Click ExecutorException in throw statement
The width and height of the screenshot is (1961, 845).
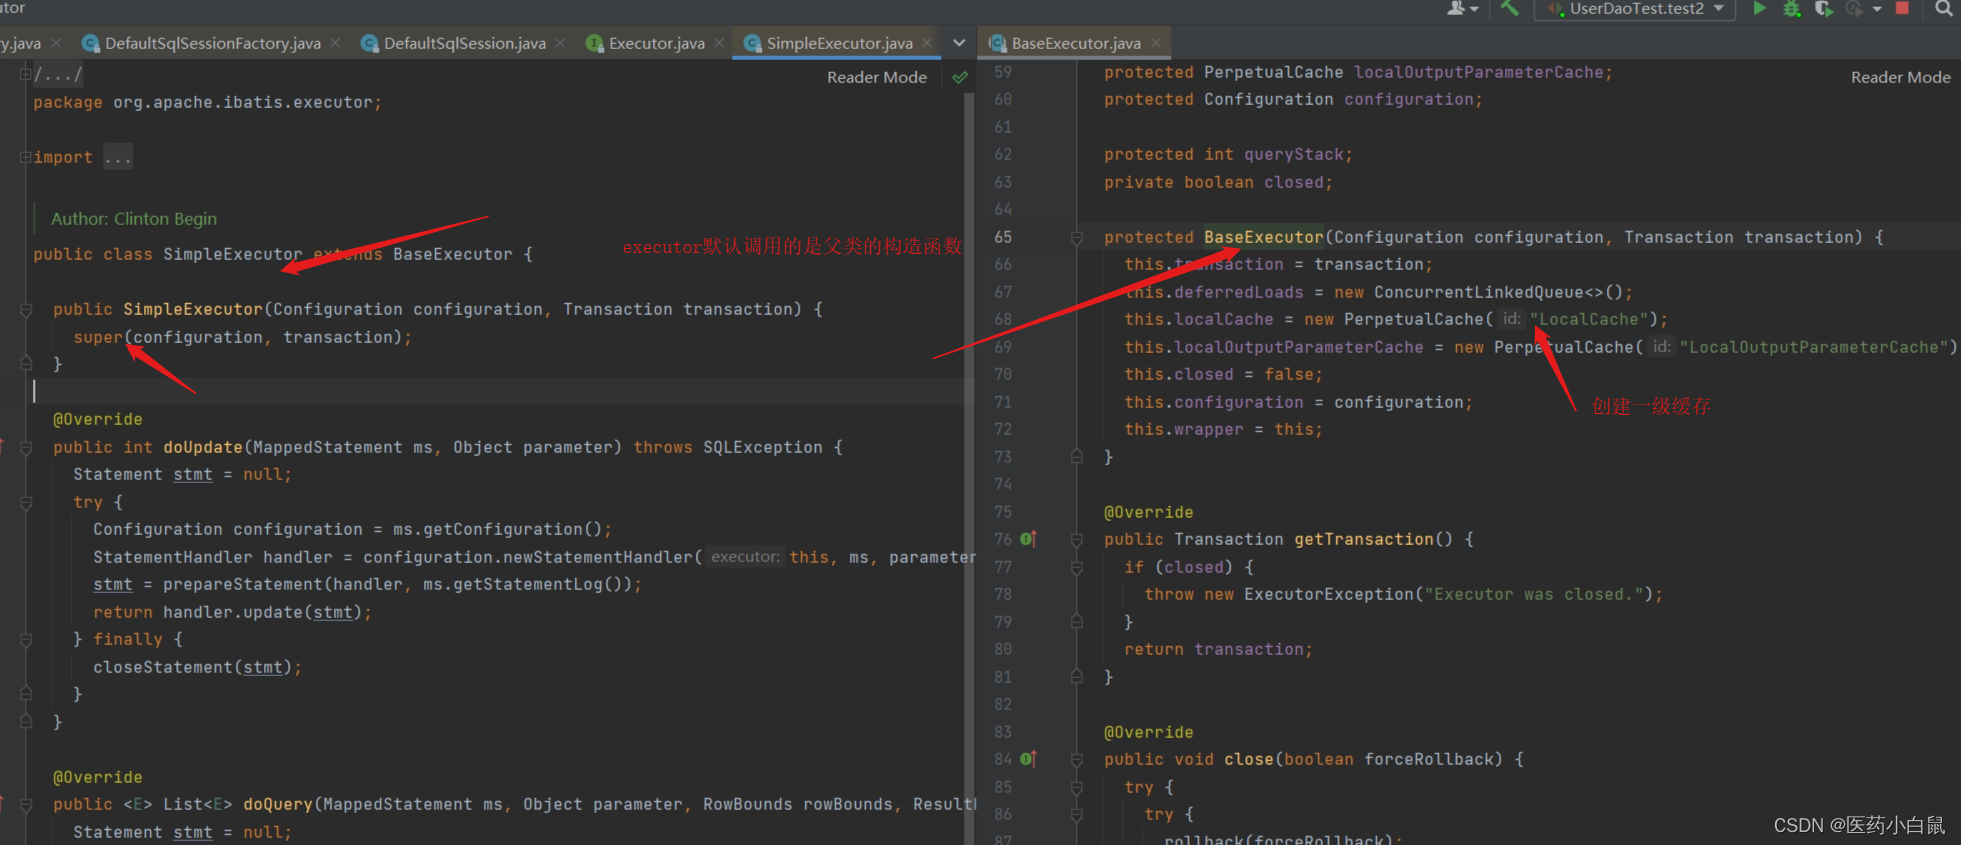(1328, 594)
